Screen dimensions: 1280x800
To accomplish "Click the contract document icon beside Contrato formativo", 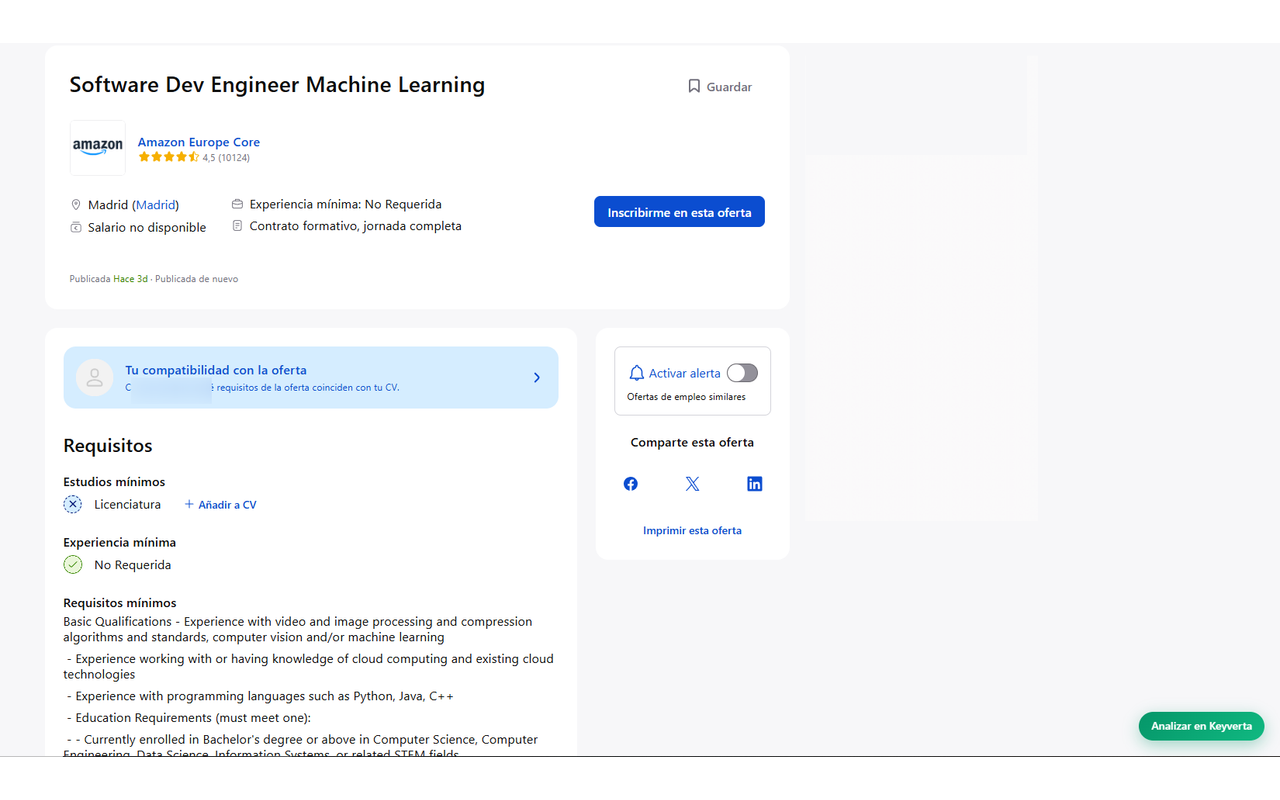I will (x=237, y=226).
